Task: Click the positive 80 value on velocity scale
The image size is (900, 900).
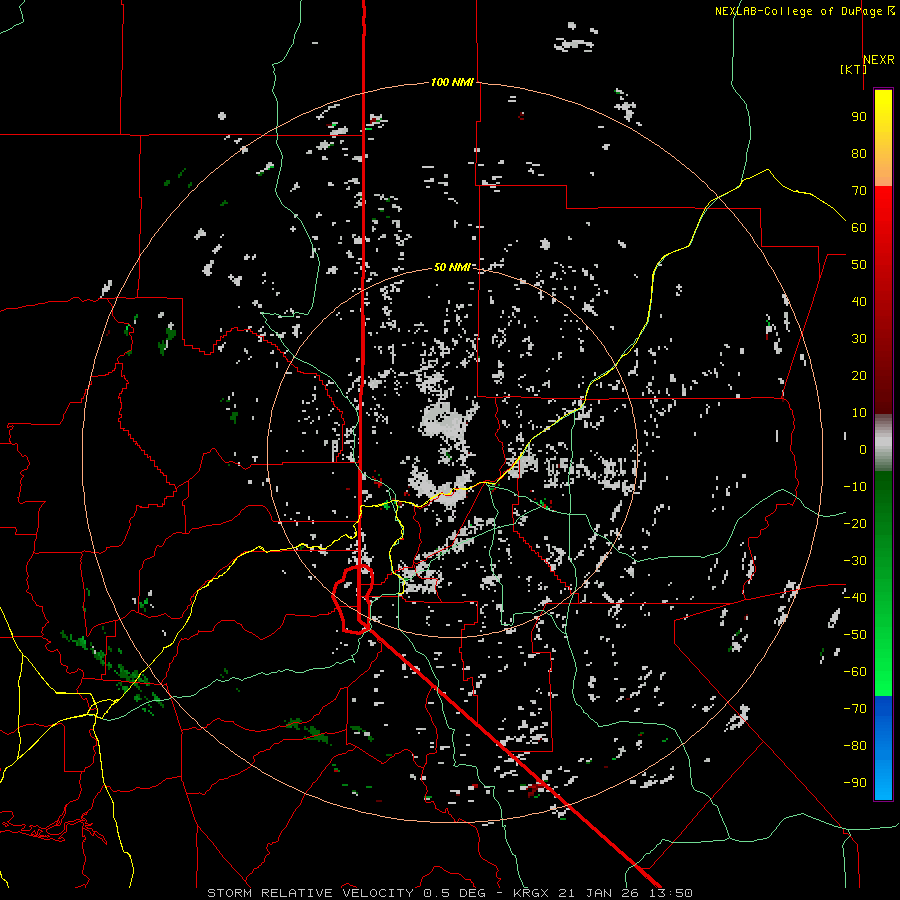Action: (859, 153)
